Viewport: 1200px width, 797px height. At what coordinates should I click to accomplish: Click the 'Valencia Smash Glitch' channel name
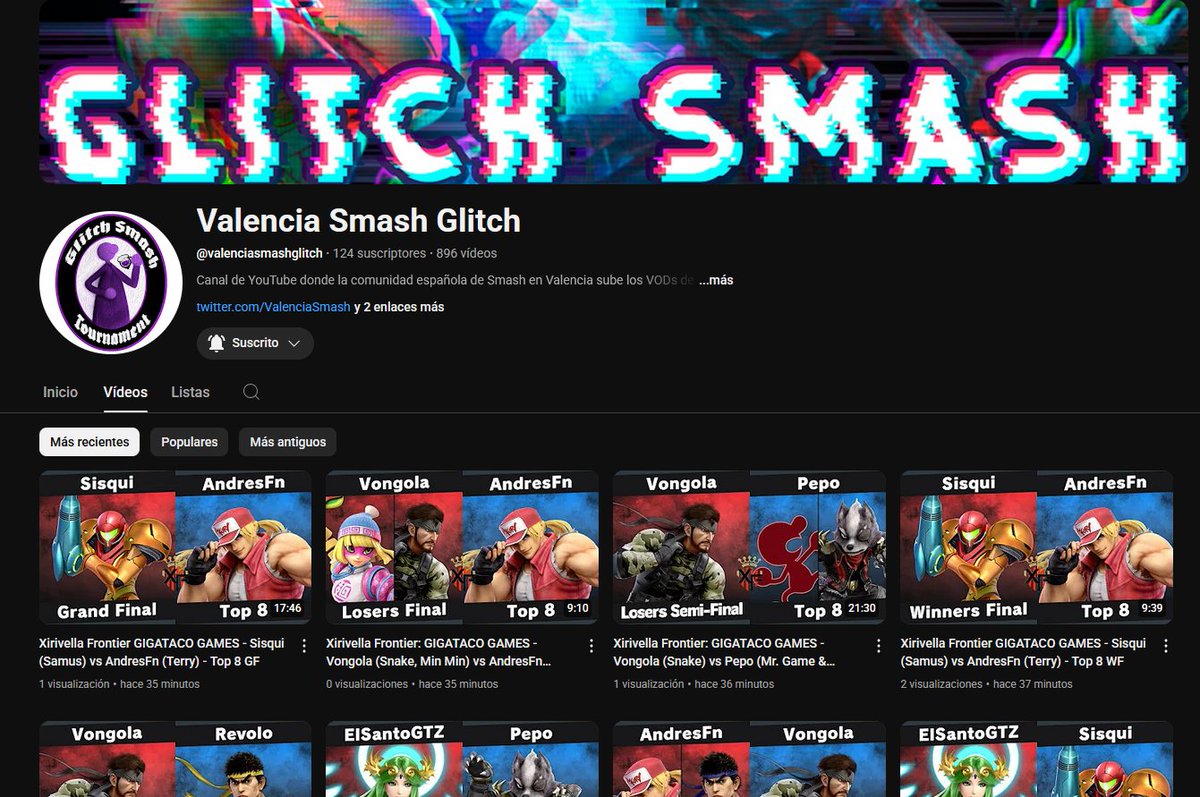(x=358, y=220)
